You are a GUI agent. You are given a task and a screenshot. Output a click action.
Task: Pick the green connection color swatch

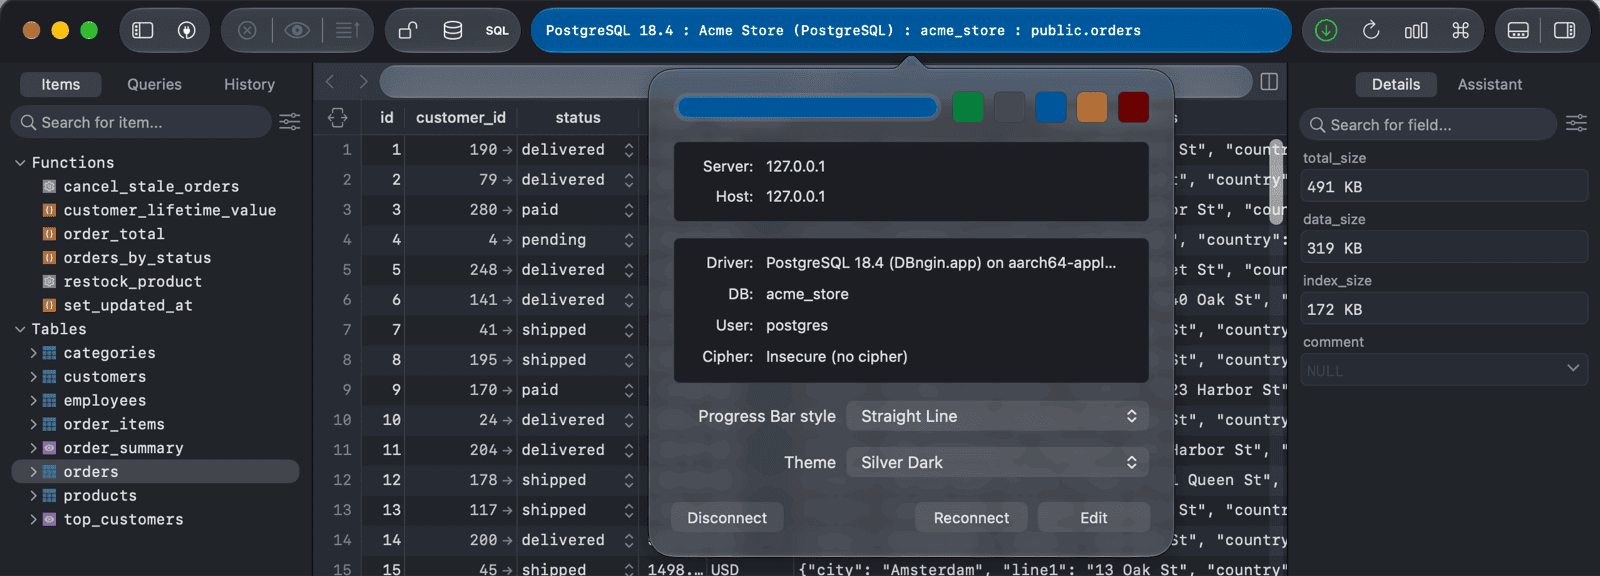point(968,107)
